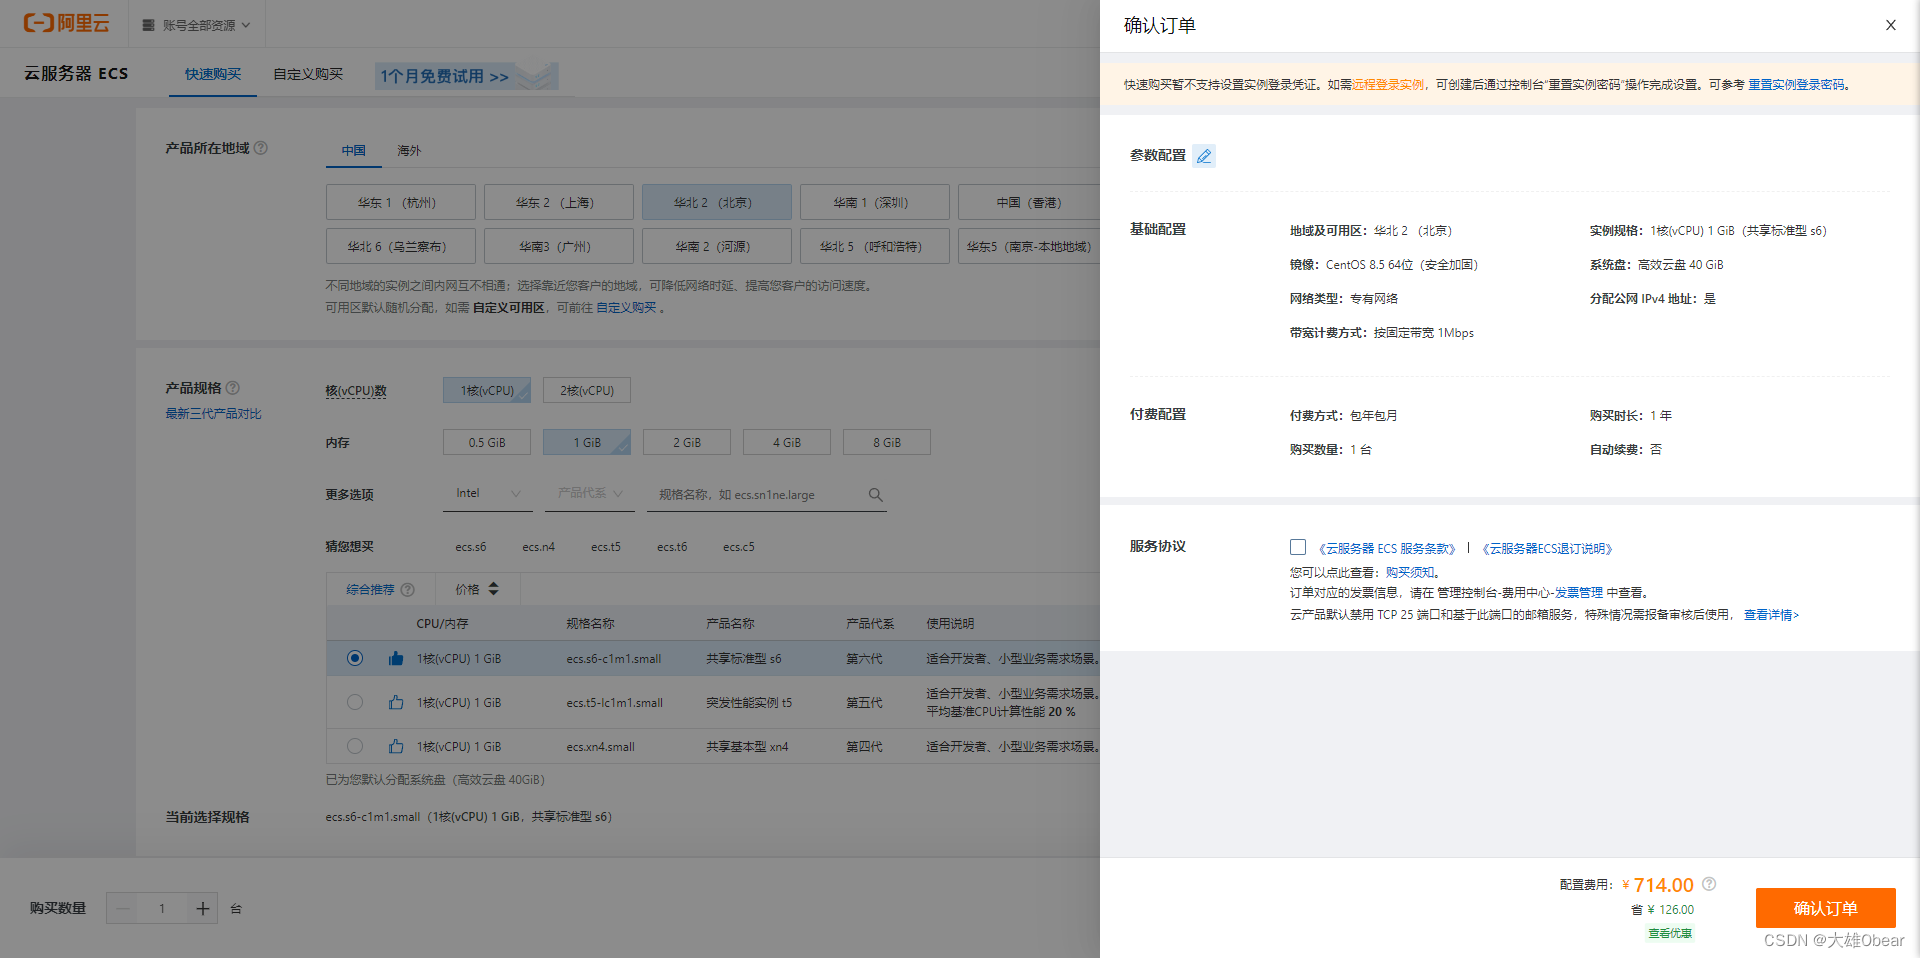
Task: Click the pencil edit icon beside 参数配置
Action: click(x=1204, y=155)
